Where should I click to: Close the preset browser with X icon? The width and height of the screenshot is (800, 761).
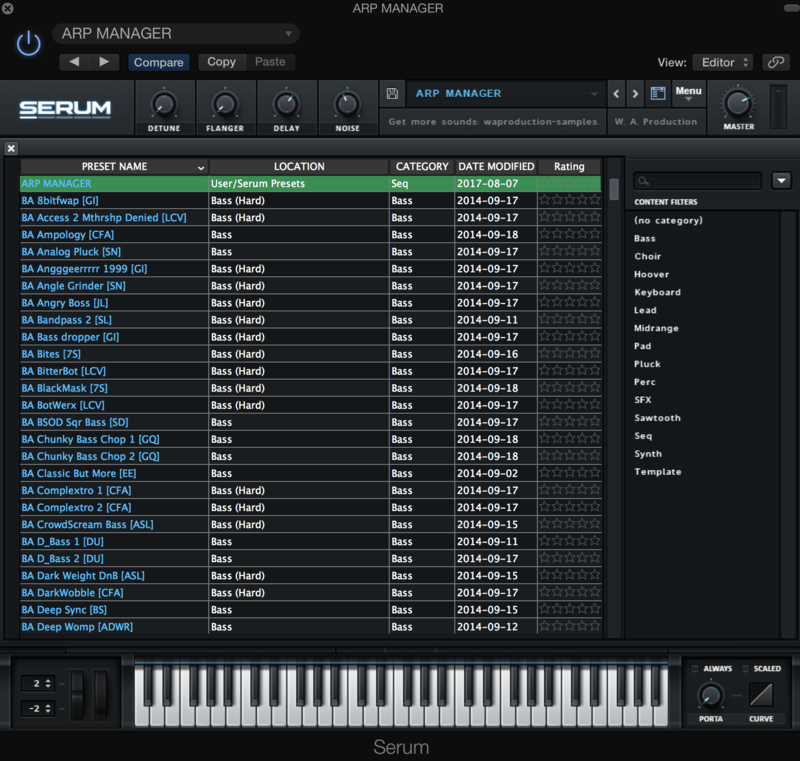coord(11,149)
